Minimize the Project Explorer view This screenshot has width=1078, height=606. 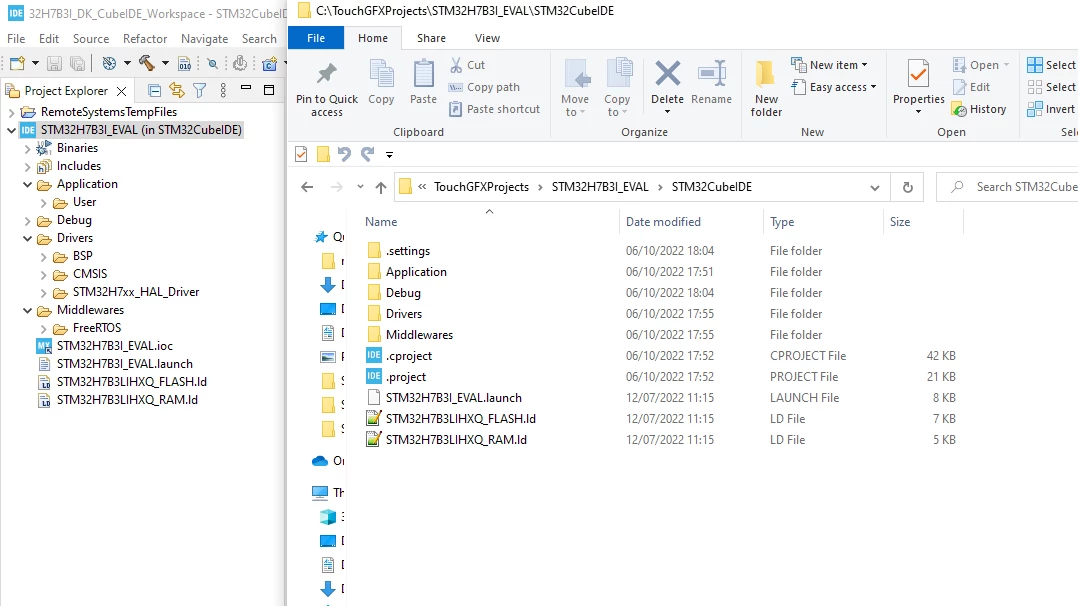point(245,87)
